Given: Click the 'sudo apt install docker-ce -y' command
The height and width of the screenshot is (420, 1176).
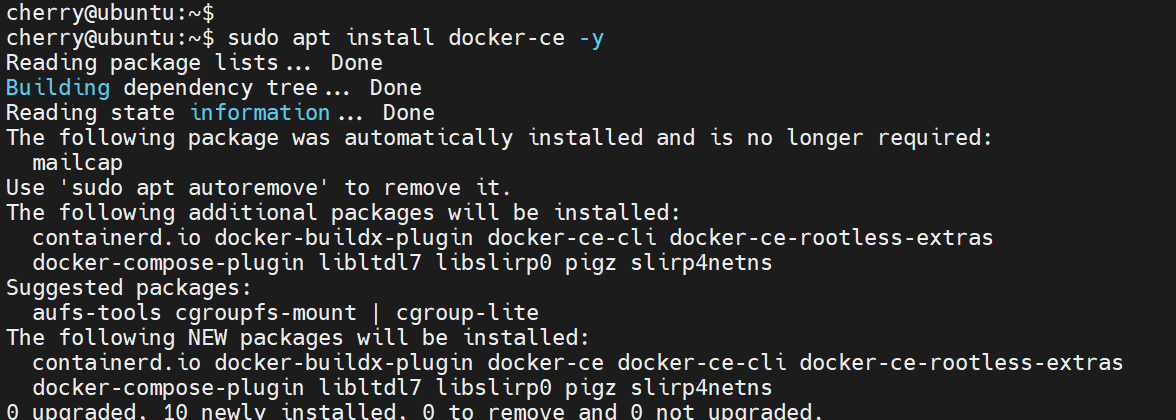Looking at the screenshot, I should pyautogui.click(x=415, y=38).
